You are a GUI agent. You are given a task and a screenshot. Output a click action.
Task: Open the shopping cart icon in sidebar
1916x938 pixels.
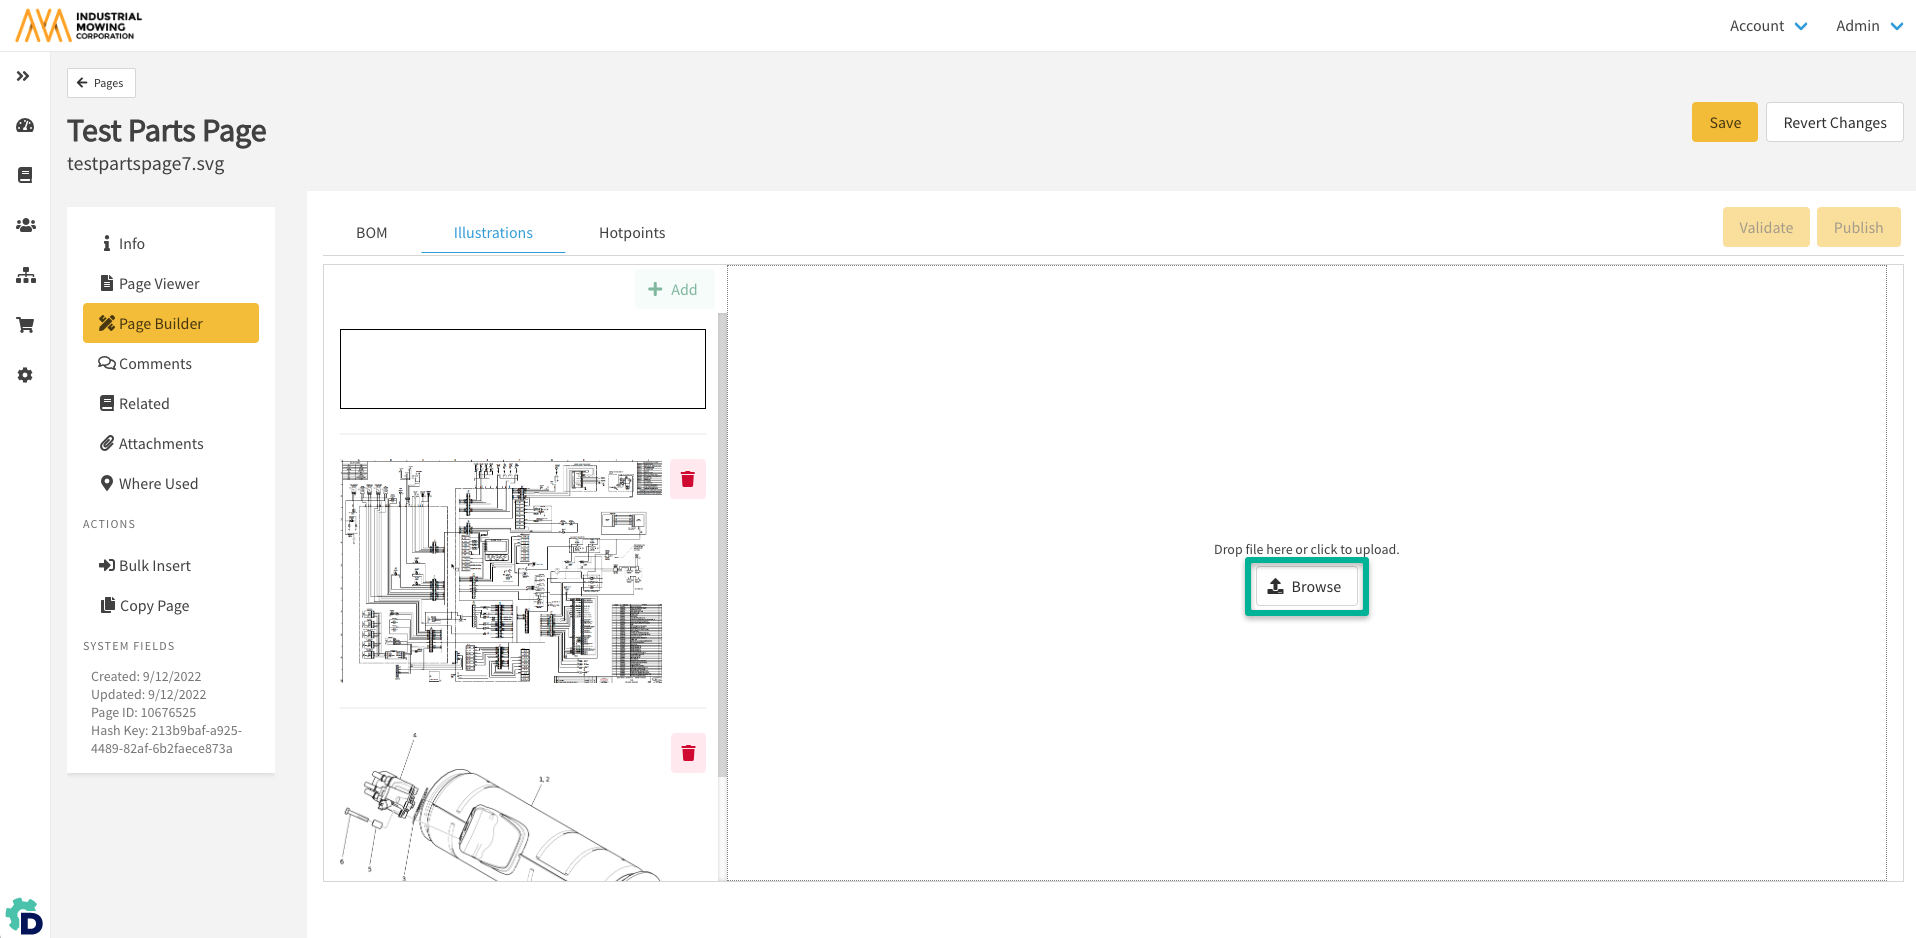[x=25, y=325]
